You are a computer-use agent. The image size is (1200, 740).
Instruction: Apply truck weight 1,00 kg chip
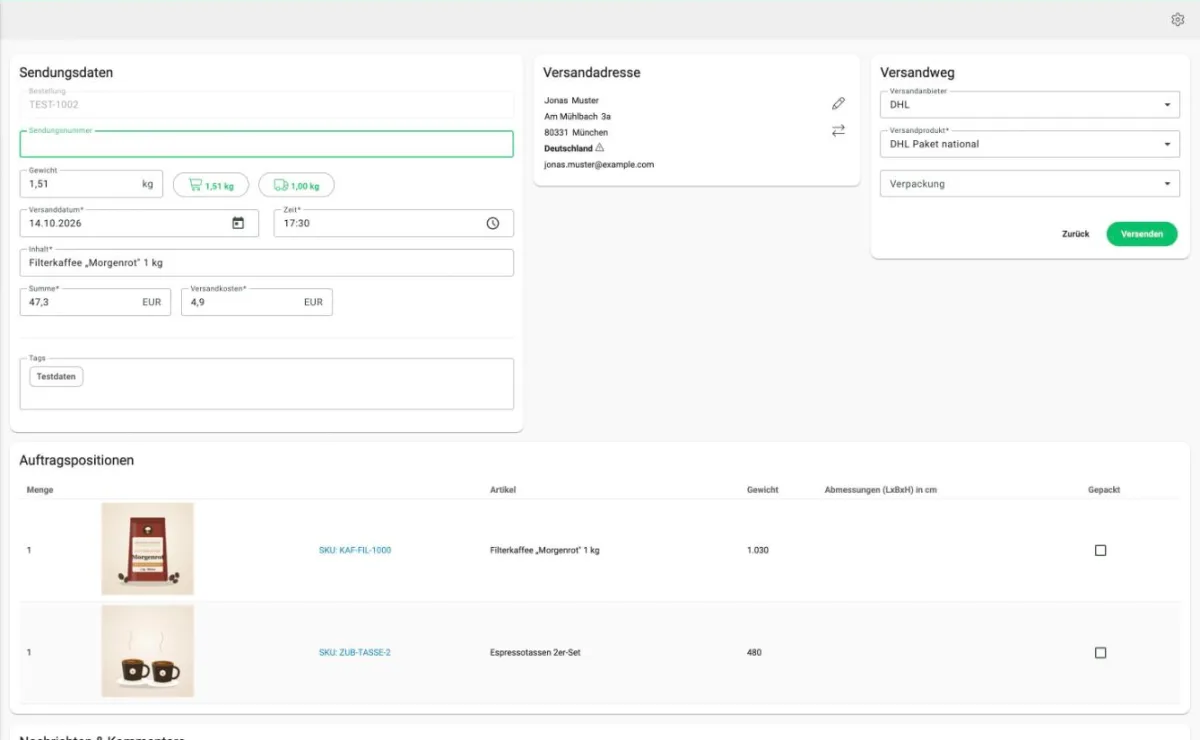[296, 185]
